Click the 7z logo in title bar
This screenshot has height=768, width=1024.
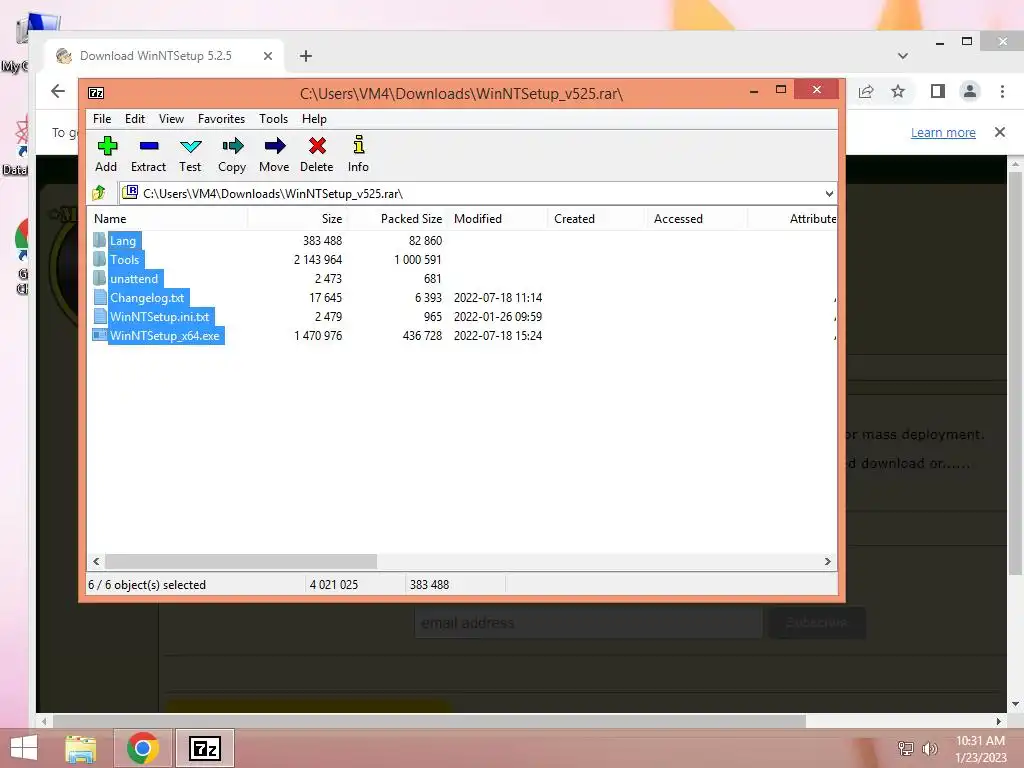(x=96, y=93)
